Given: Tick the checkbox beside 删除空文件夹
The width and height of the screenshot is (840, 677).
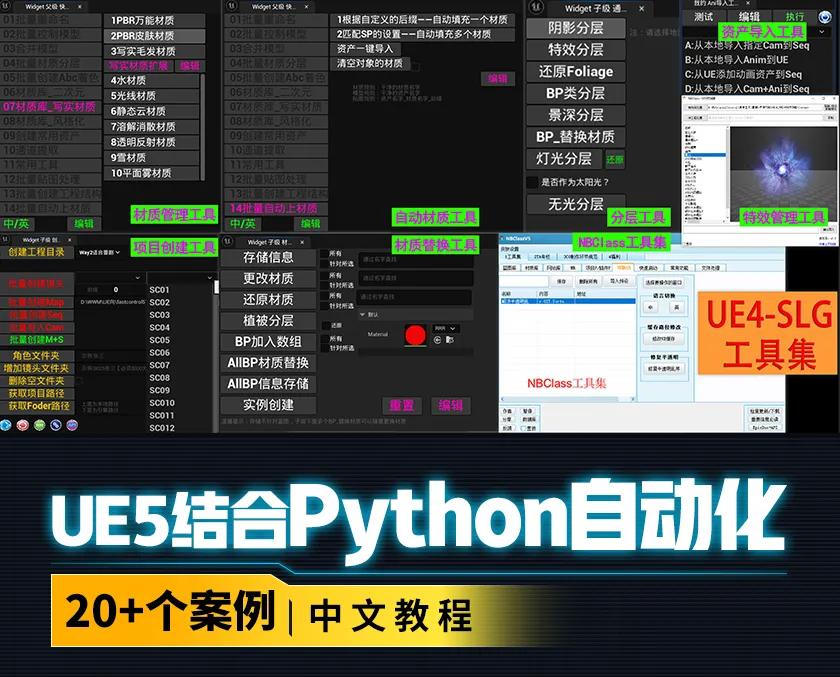Looking at the screenshot, I should point(79,381).
